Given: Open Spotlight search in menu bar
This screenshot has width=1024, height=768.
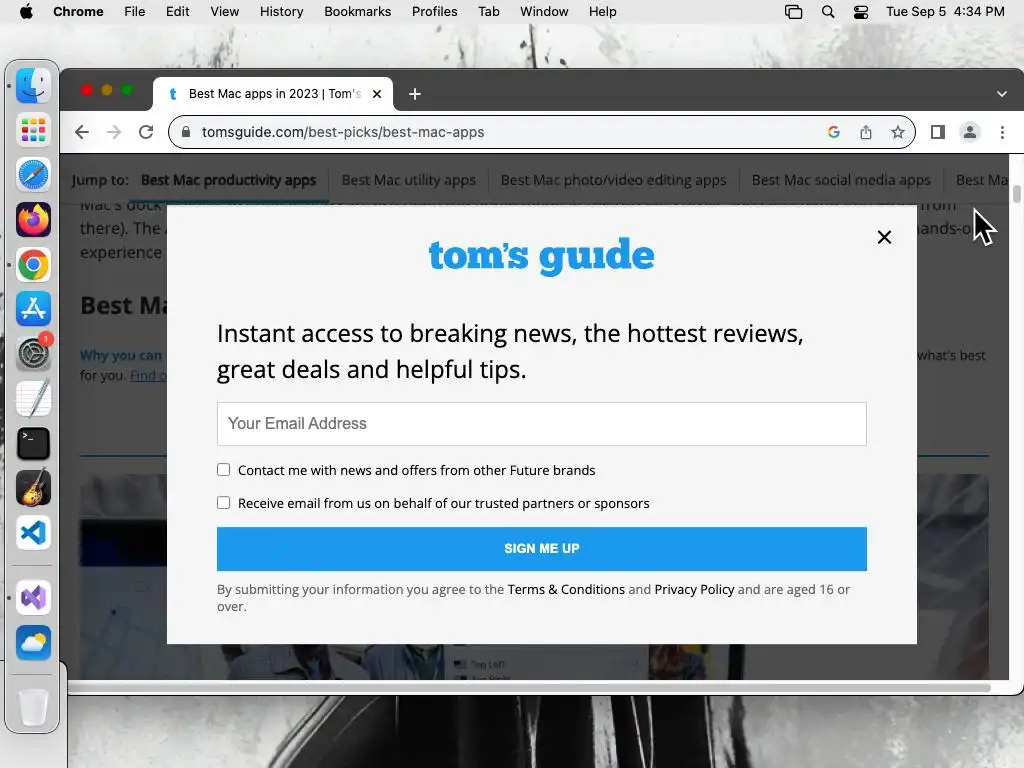Looking at the screenshot, I should point(827,12).
